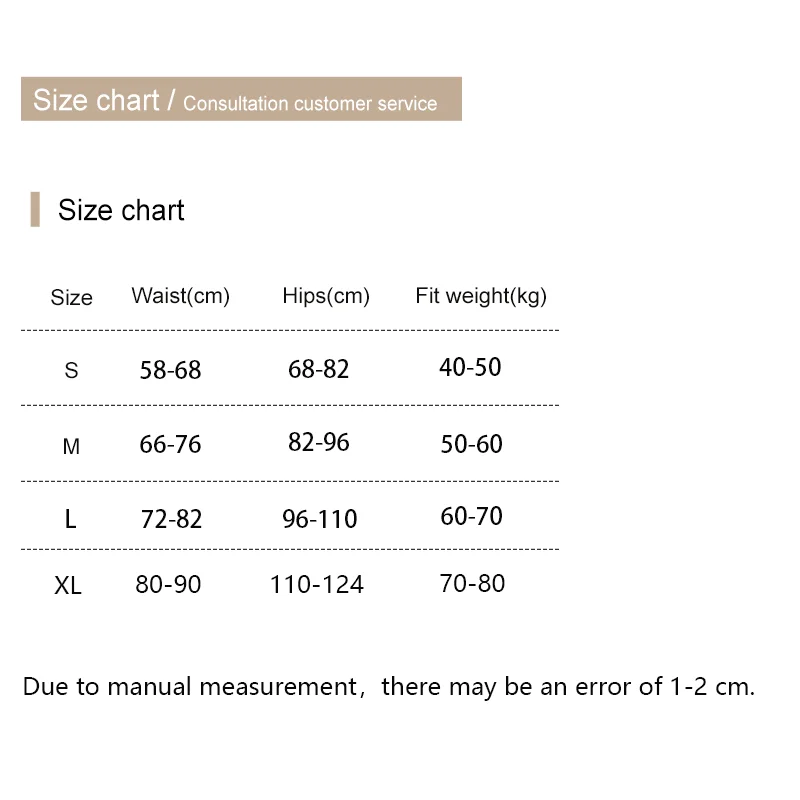Click the 80-90 waist value
Viewport: 800px width, 800px height.
(x=168, y=584)
